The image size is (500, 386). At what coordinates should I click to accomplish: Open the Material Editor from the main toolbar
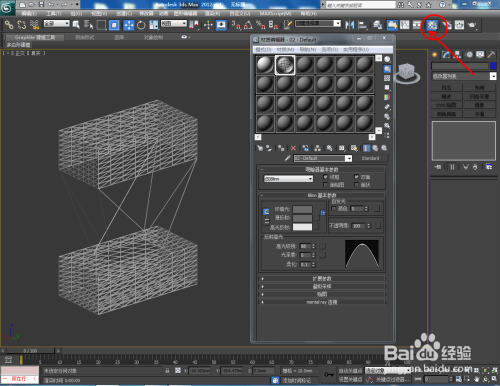point(432,25)
